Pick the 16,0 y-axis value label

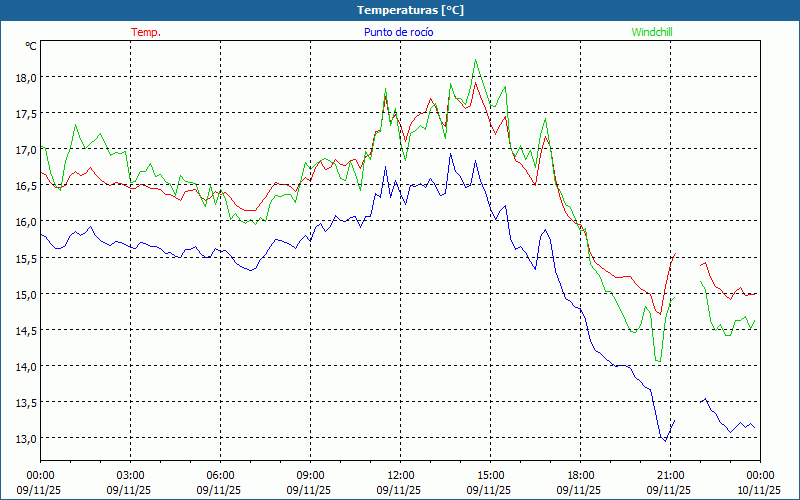[x=25, y=222]
